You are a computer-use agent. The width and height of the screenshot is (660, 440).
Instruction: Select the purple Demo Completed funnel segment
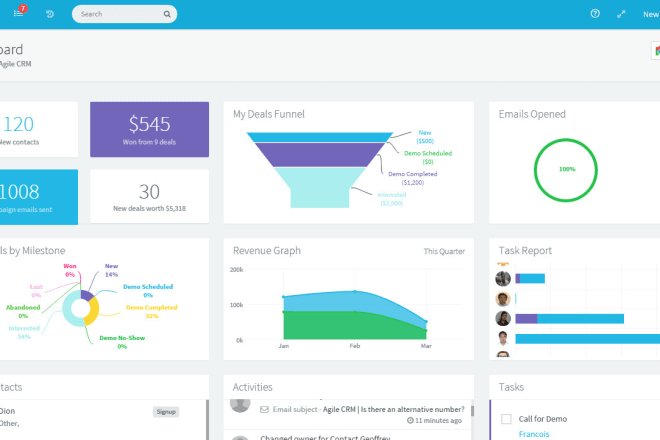[319, 155]
